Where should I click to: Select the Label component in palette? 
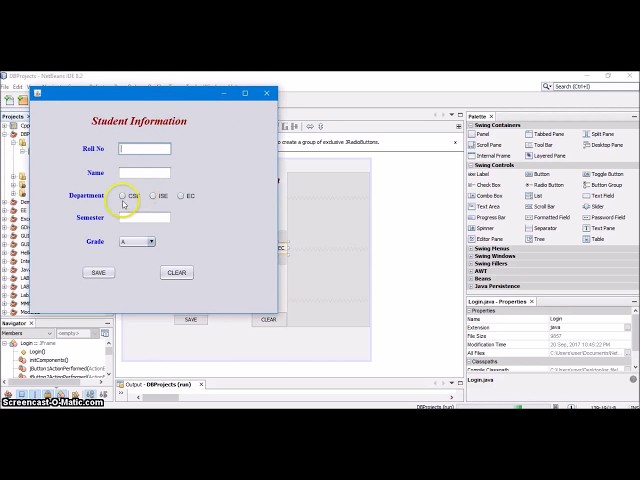tap(478, 174)
